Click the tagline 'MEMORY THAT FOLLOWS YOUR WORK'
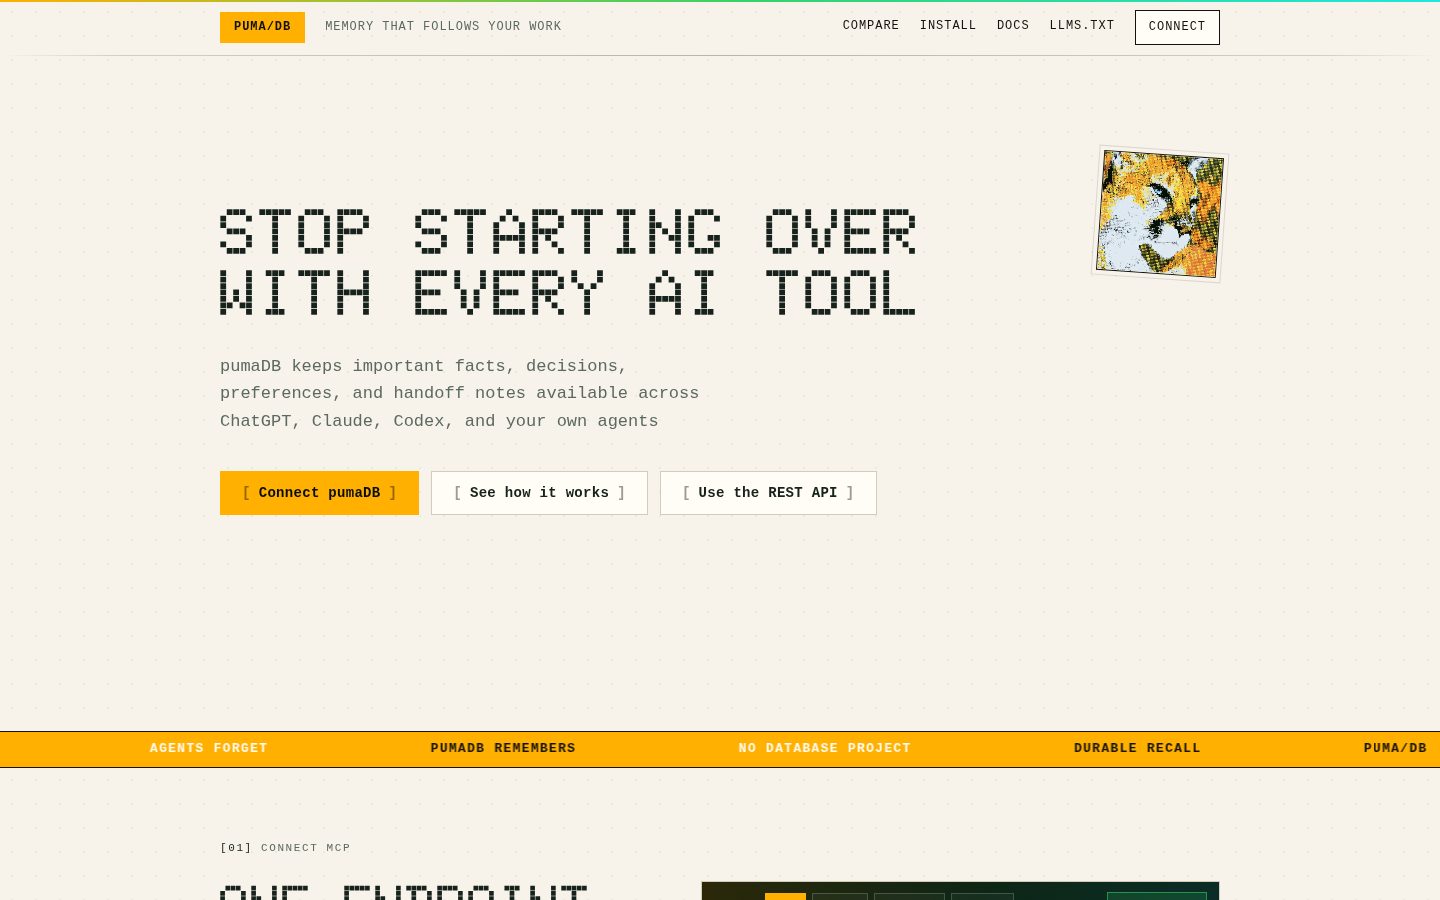This screenshot has width=1440, height=900. coord(443,27)
